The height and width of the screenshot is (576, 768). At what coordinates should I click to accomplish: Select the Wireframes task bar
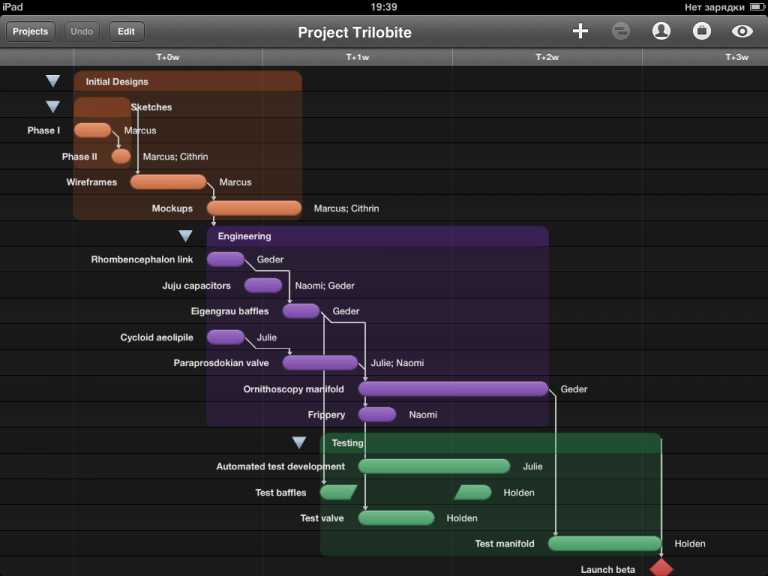tap(168, 182)
